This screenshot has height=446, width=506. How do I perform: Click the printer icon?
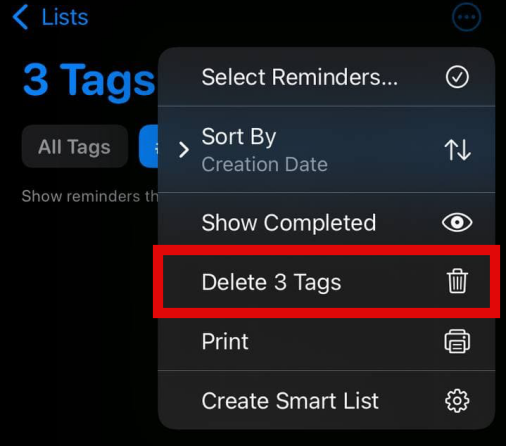point(457,341)
